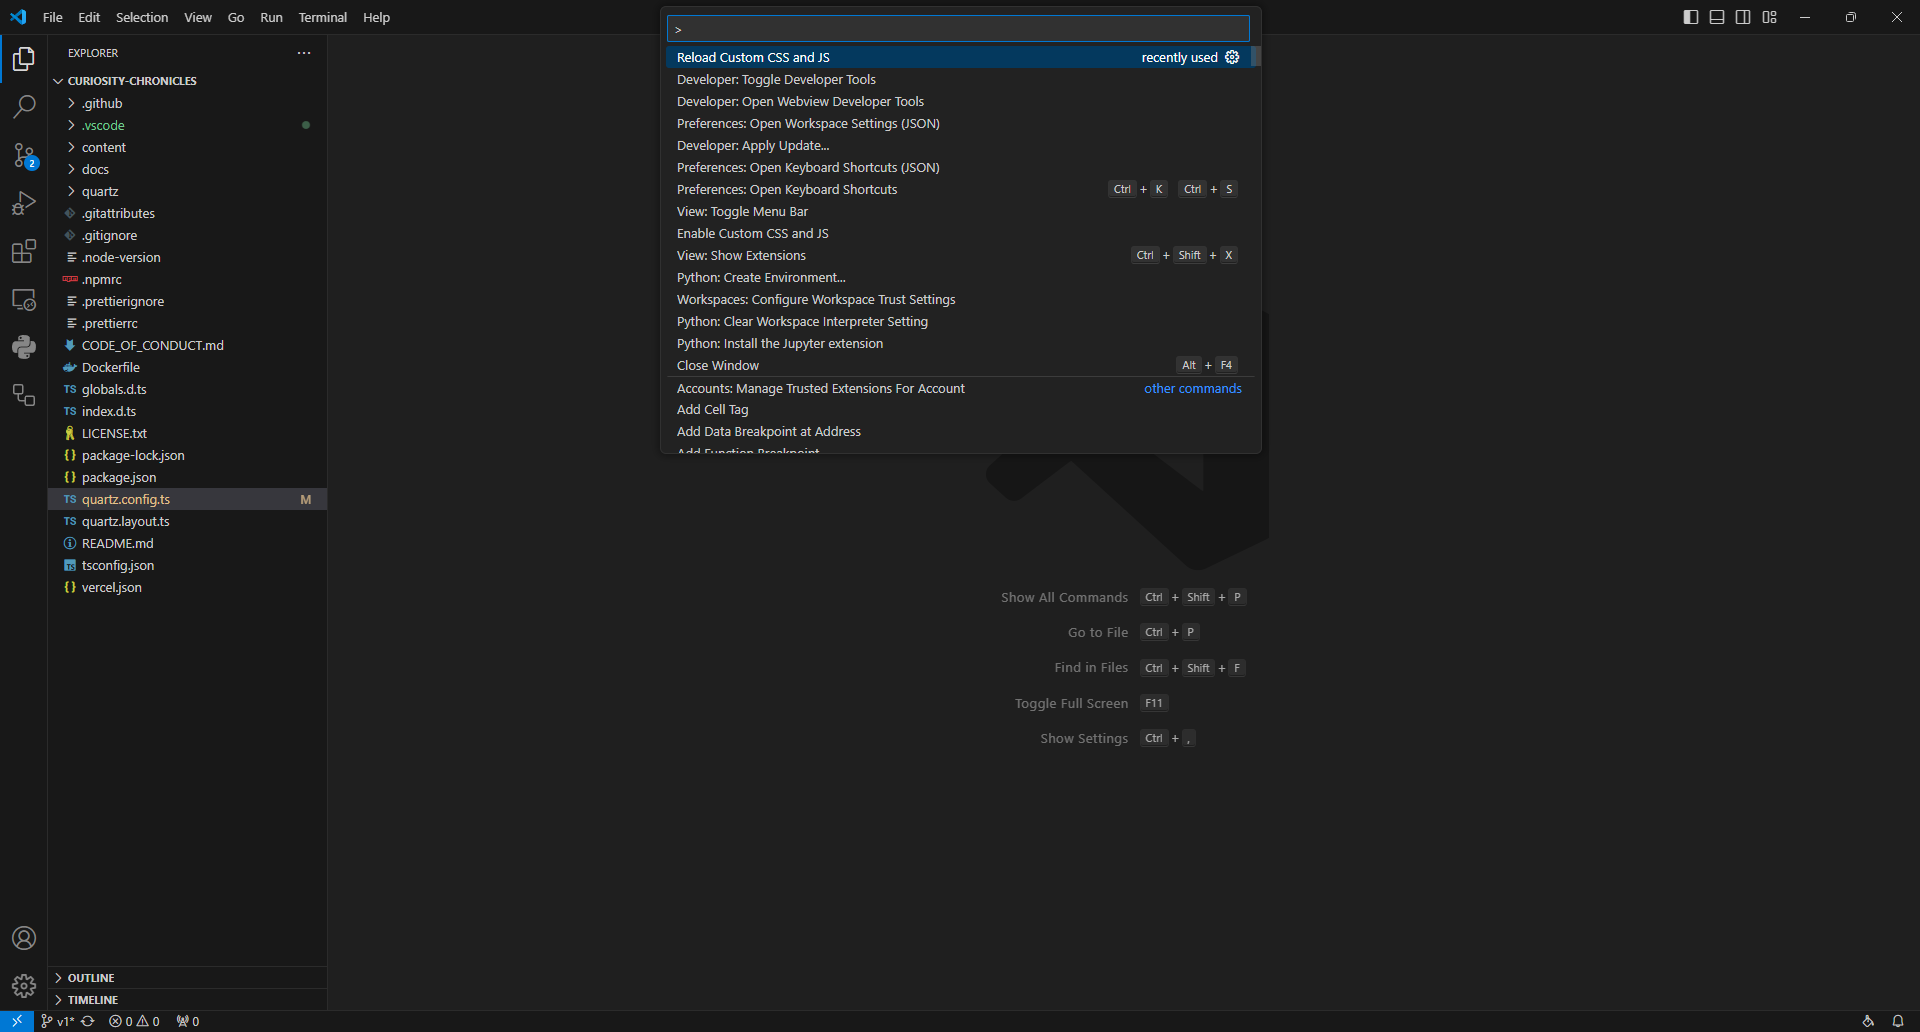Open LICENSE.txt file
This screenshot has height=1032, width=1920.
[x=187, y=433]
